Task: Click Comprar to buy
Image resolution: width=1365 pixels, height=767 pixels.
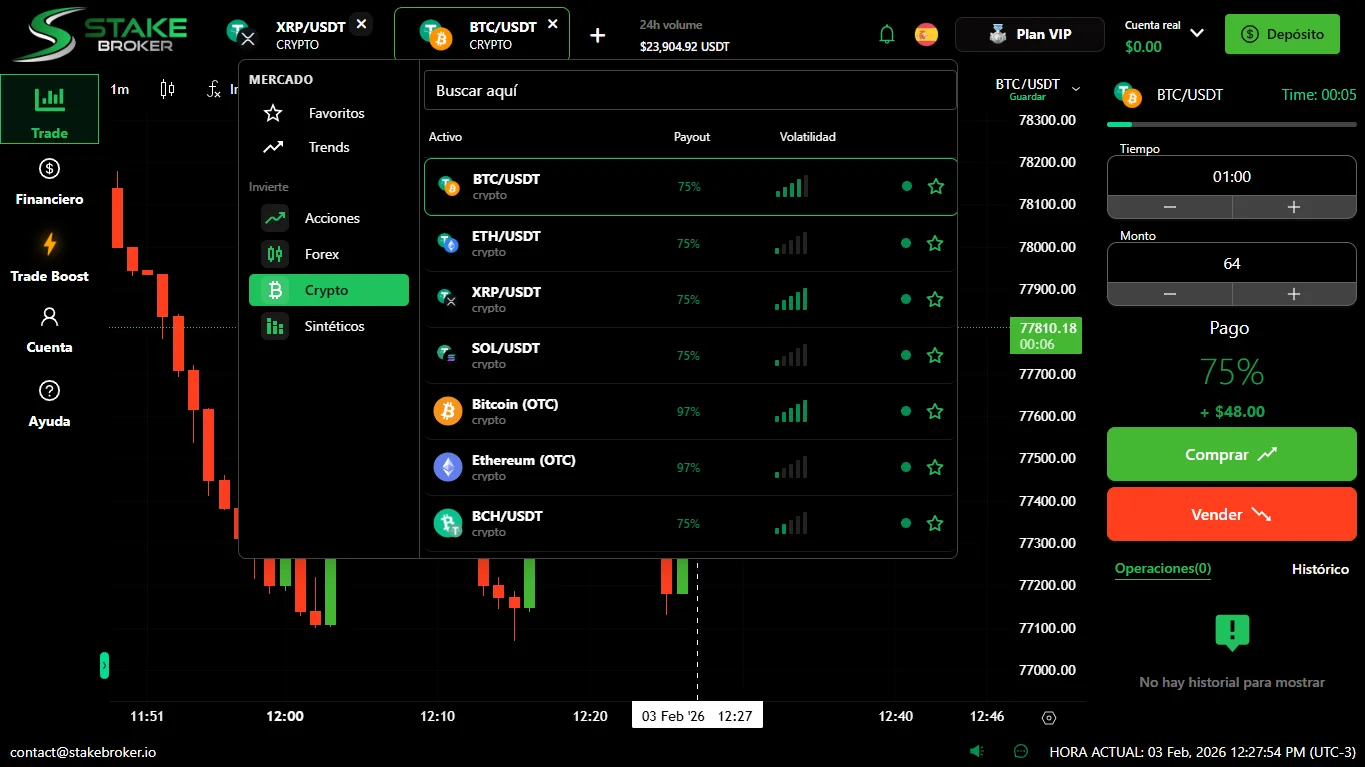Action: (x=1232, y=454)
